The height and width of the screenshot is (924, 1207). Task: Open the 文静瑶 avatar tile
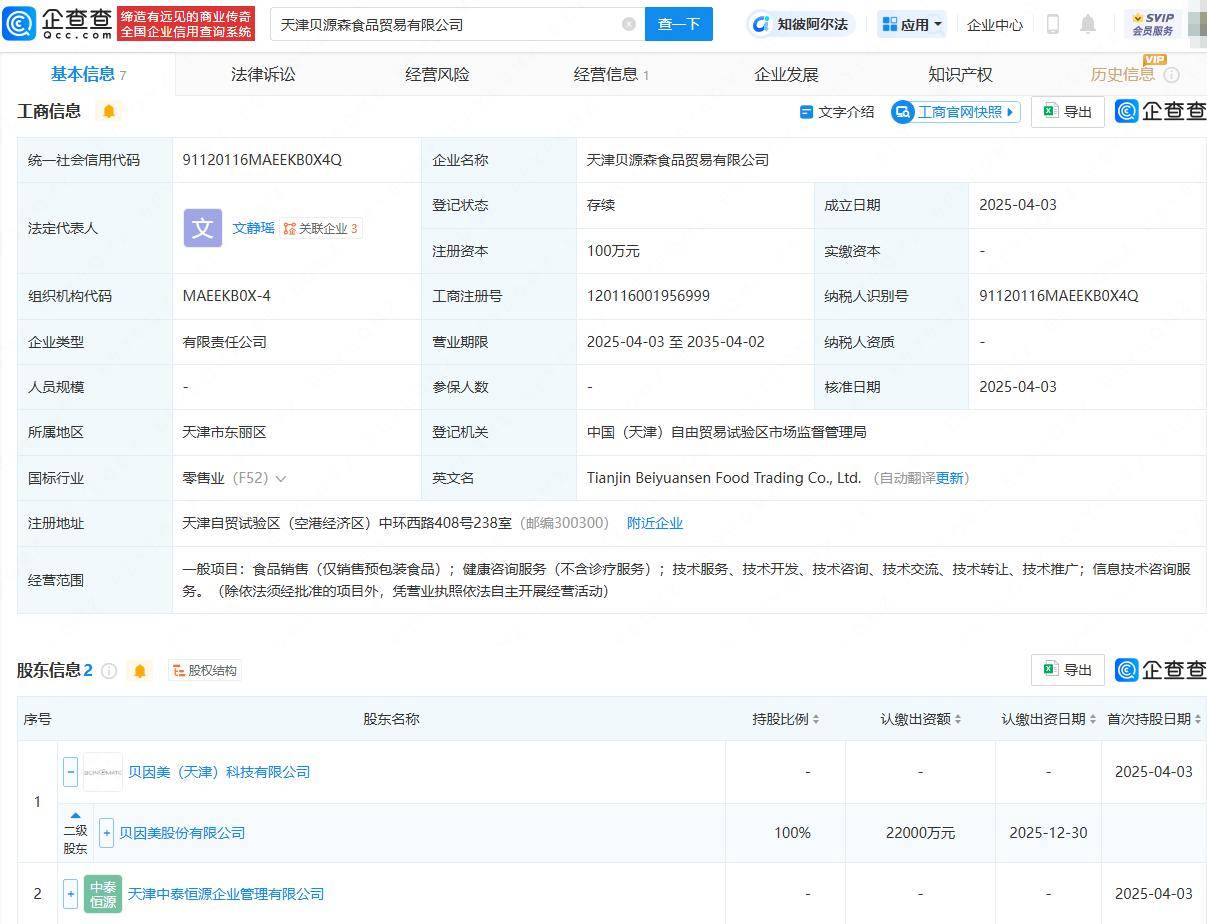pyautogui.click(x=203, y=228)
